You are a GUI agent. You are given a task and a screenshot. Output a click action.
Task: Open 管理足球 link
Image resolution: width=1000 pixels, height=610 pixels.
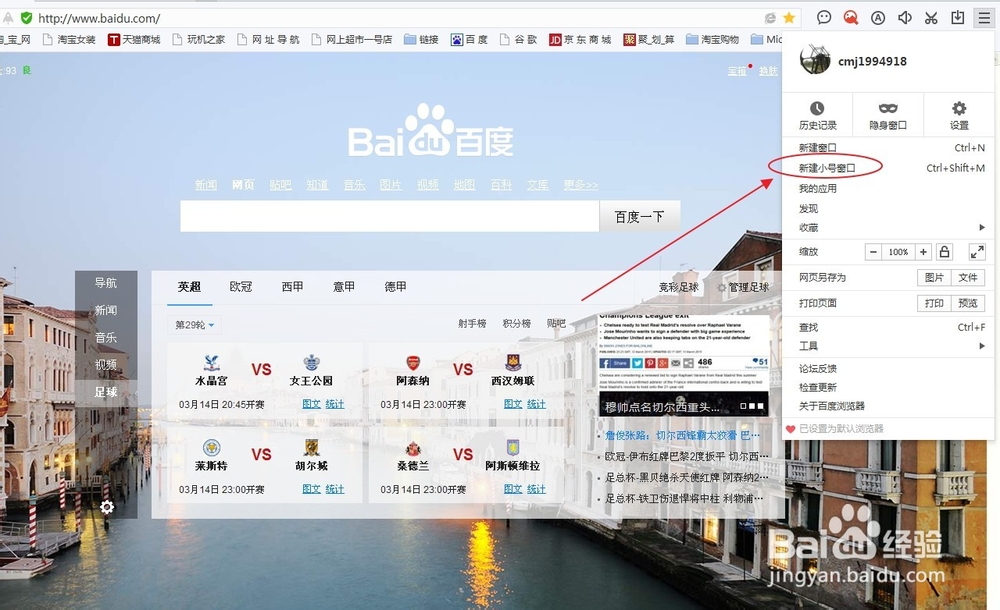pos(743,288)
